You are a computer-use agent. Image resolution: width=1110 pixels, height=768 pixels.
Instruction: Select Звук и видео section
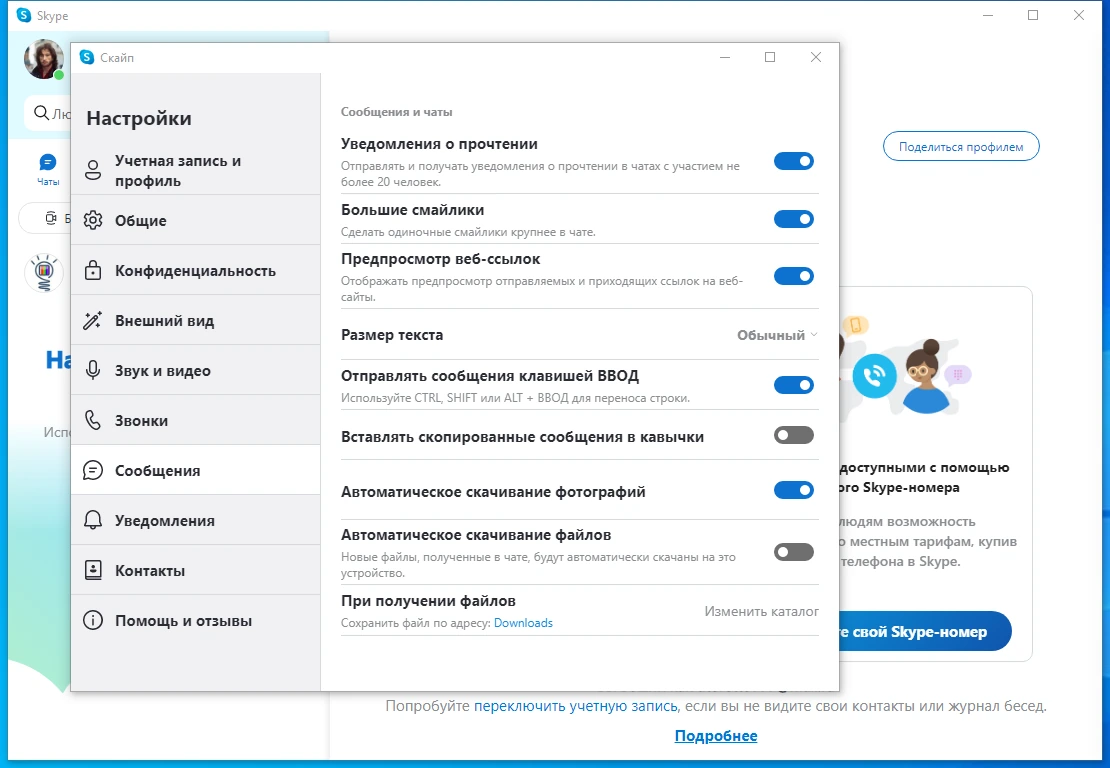[x=196, y=370]
